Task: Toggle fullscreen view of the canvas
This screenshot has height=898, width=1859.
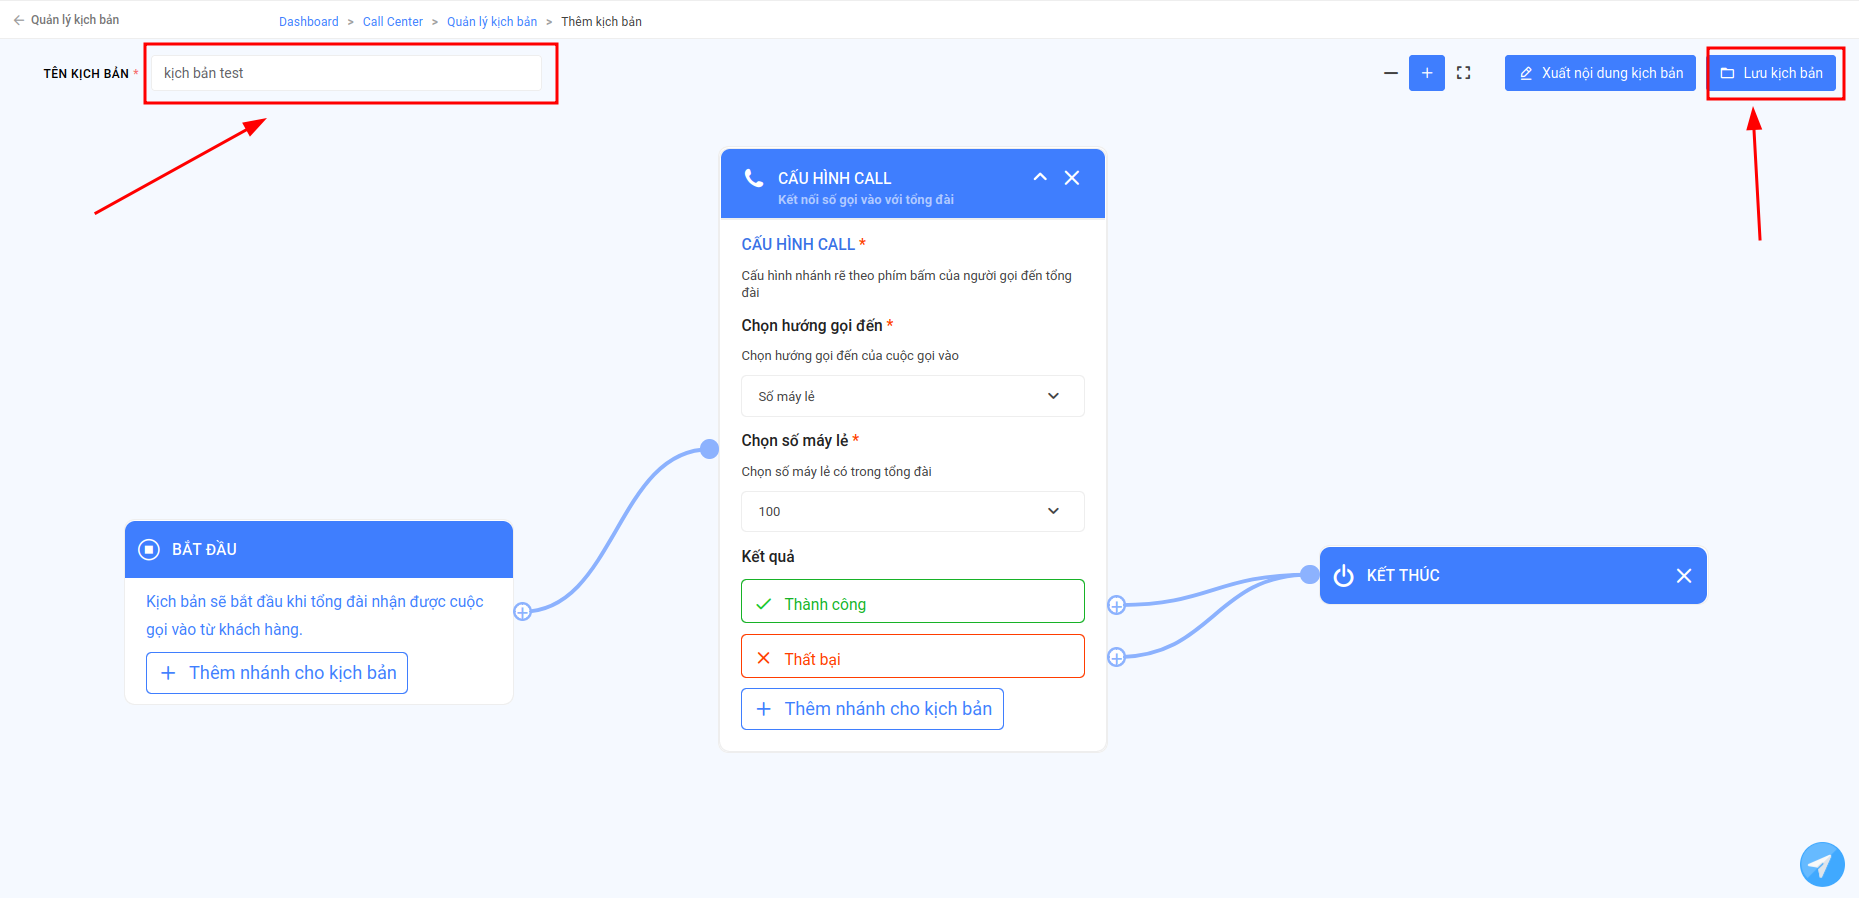Action: (1463, 73)
